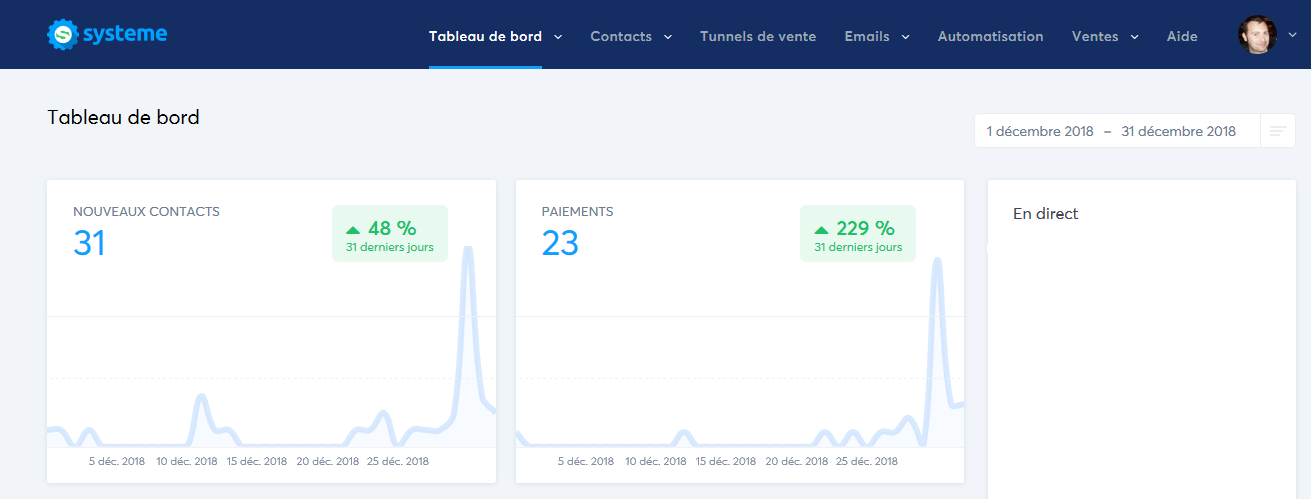Click the 48 % growth badge

(390, 234)
